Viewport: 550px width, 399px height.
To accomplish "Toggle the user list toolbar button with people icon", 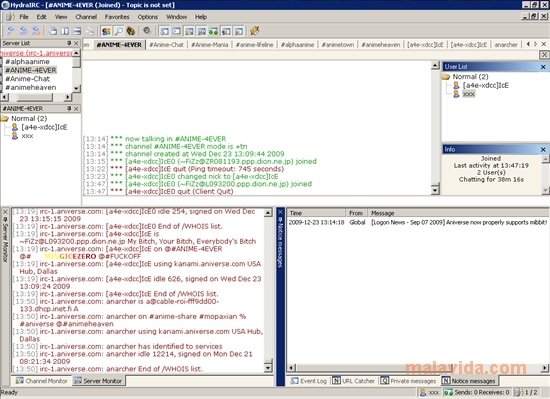I will coord(106,31).
